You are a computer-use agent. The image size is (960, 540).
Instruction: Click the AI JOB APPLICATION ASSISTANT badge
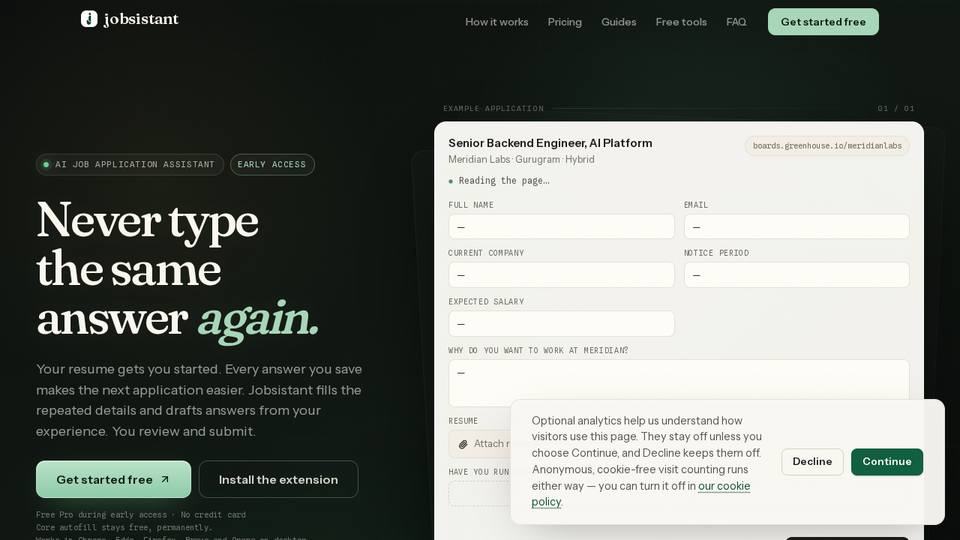tap(130, 165)
